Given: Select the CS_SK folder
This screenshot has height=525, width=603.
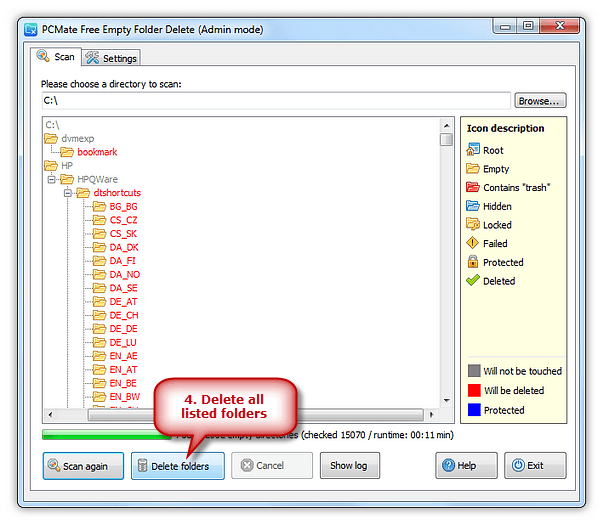Looking at the screenshot, I should [x=123, y=233].
